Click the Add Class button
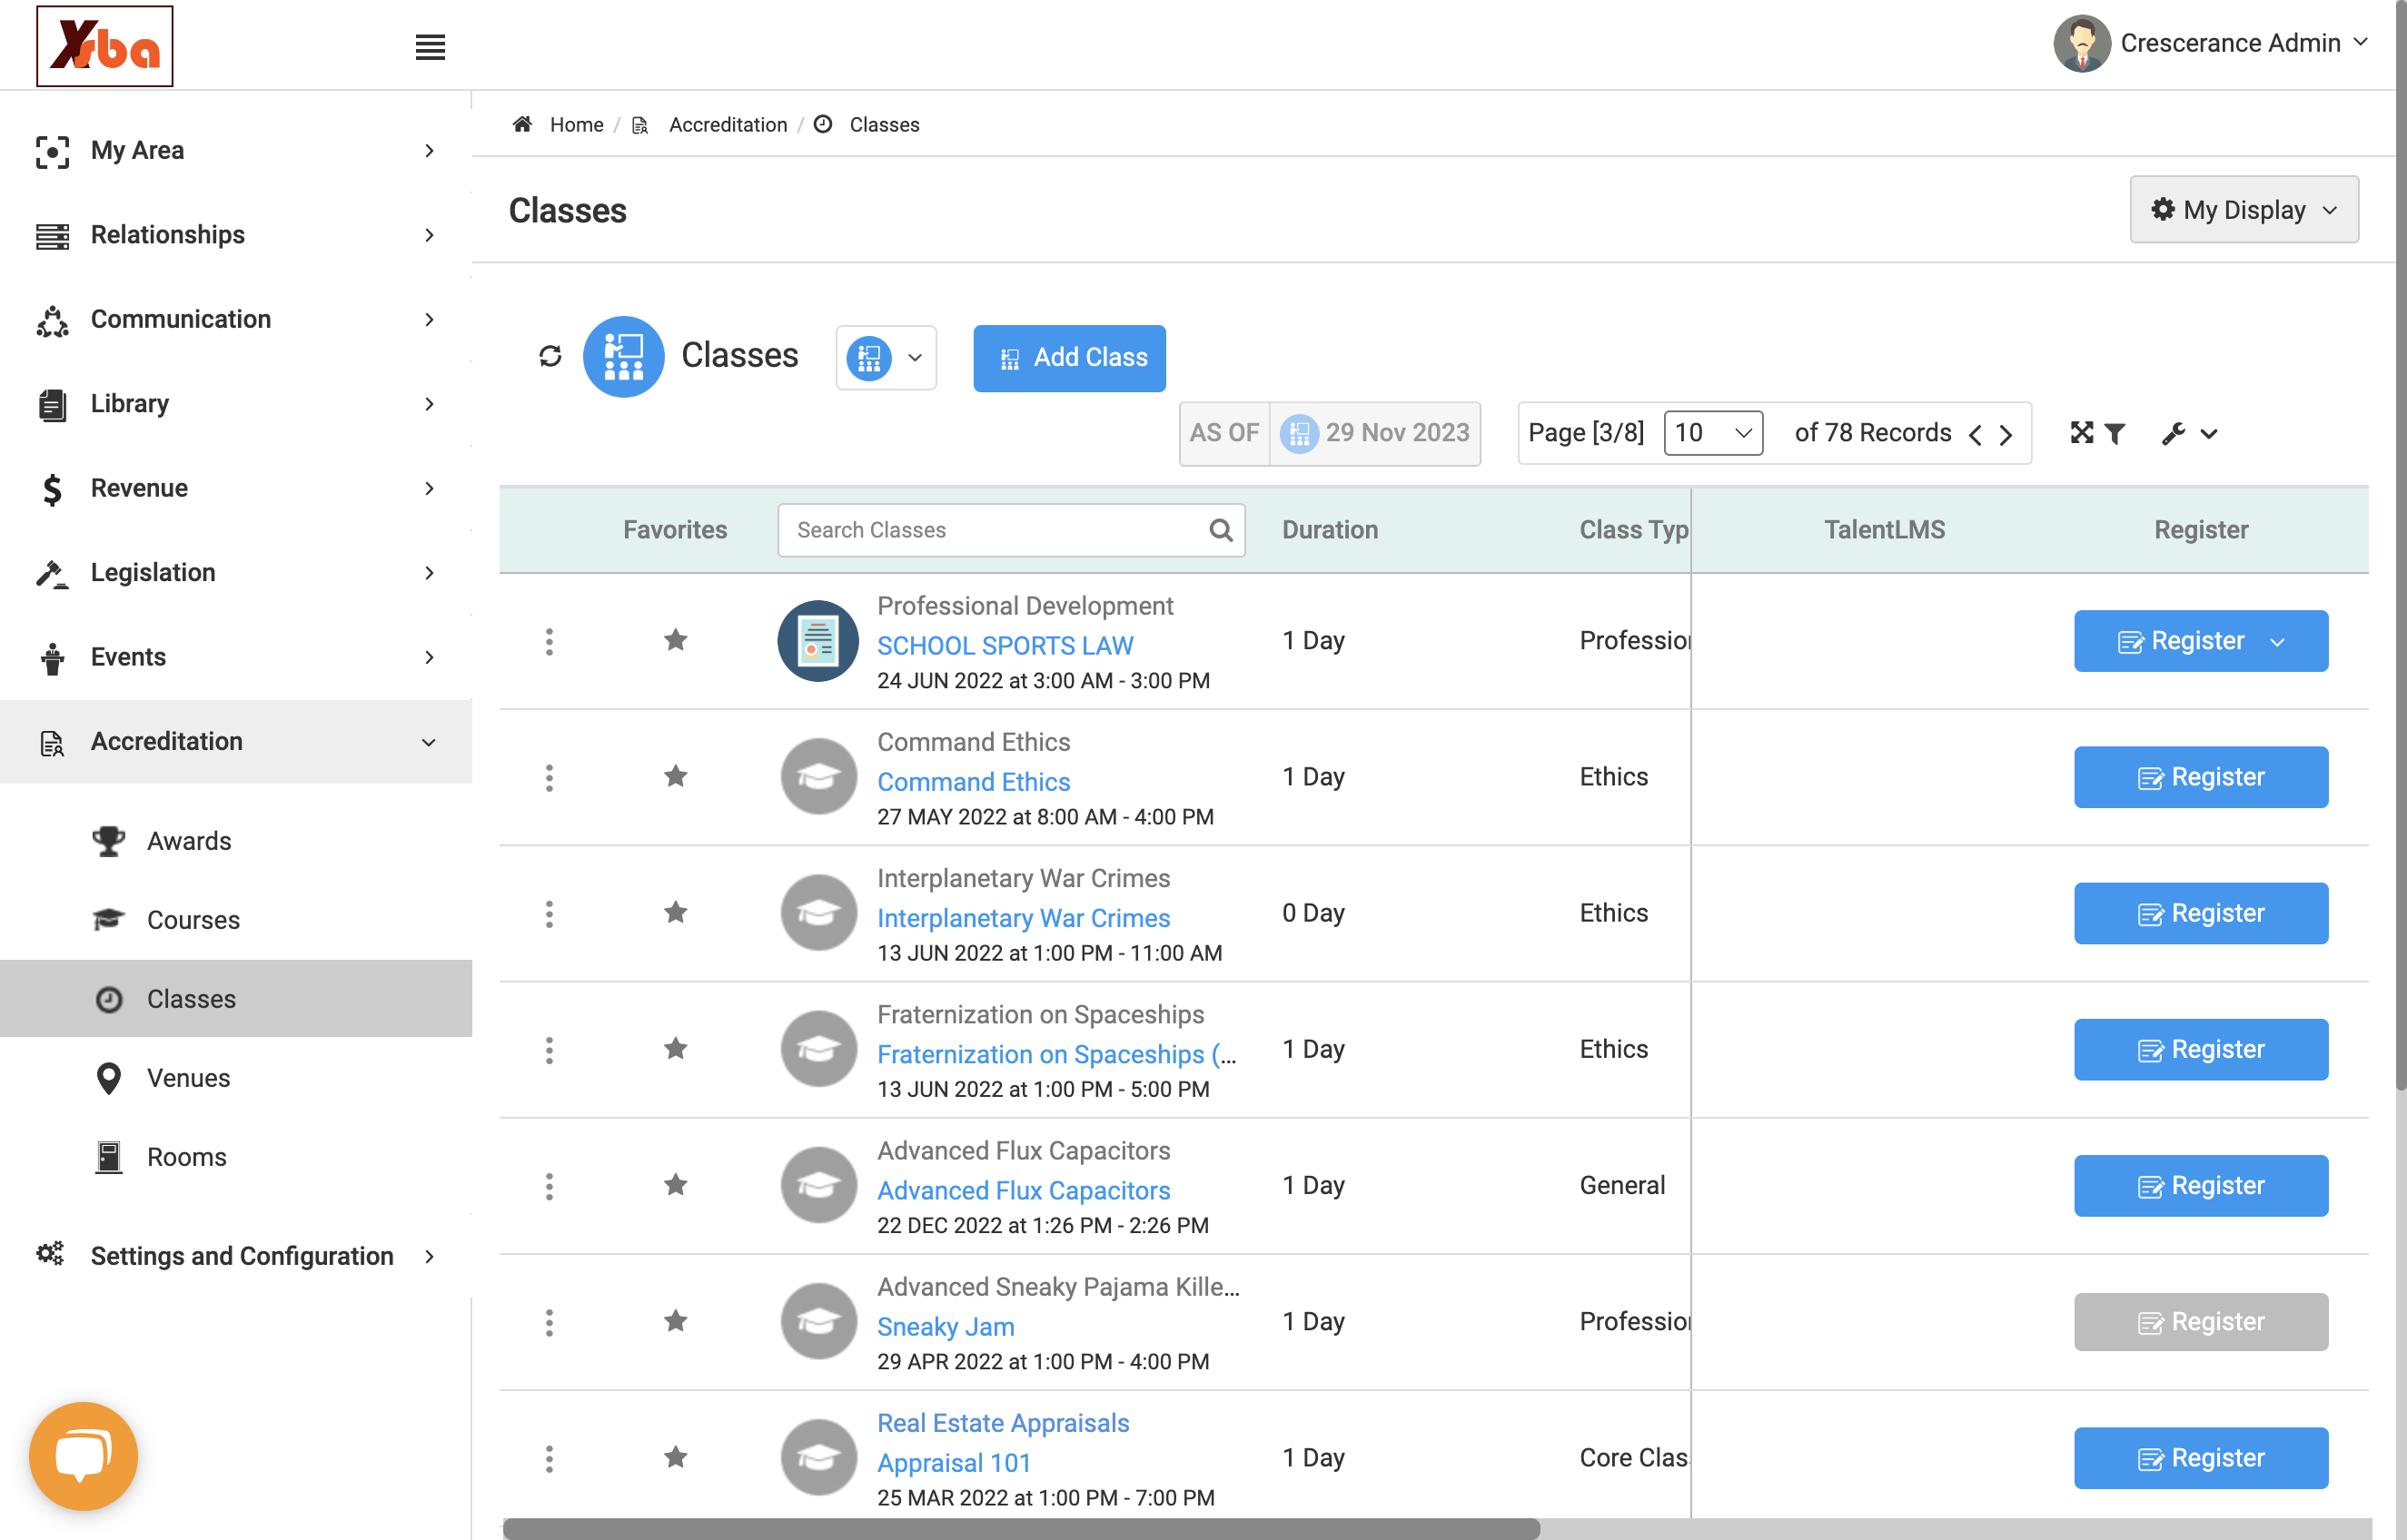 pyautogui.click(x=1069, y=358)
